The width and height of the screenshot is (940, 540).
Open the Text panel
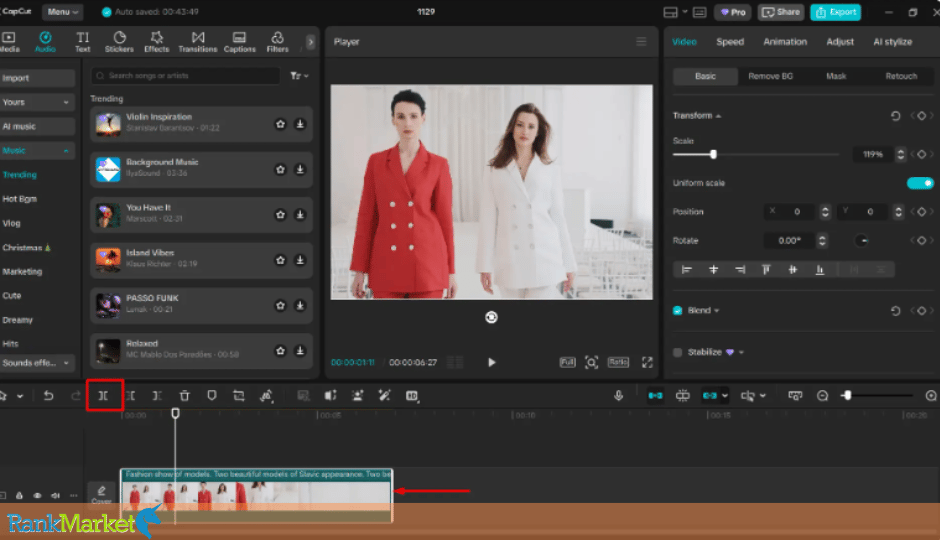coord(83,42)
